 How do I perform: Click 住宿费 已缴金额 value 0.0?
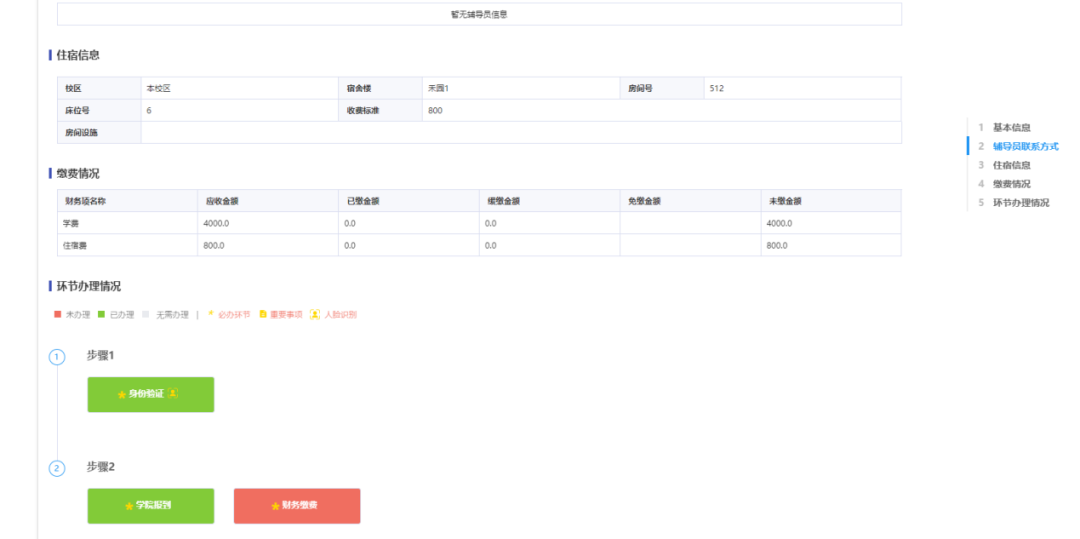pos(350,245)
